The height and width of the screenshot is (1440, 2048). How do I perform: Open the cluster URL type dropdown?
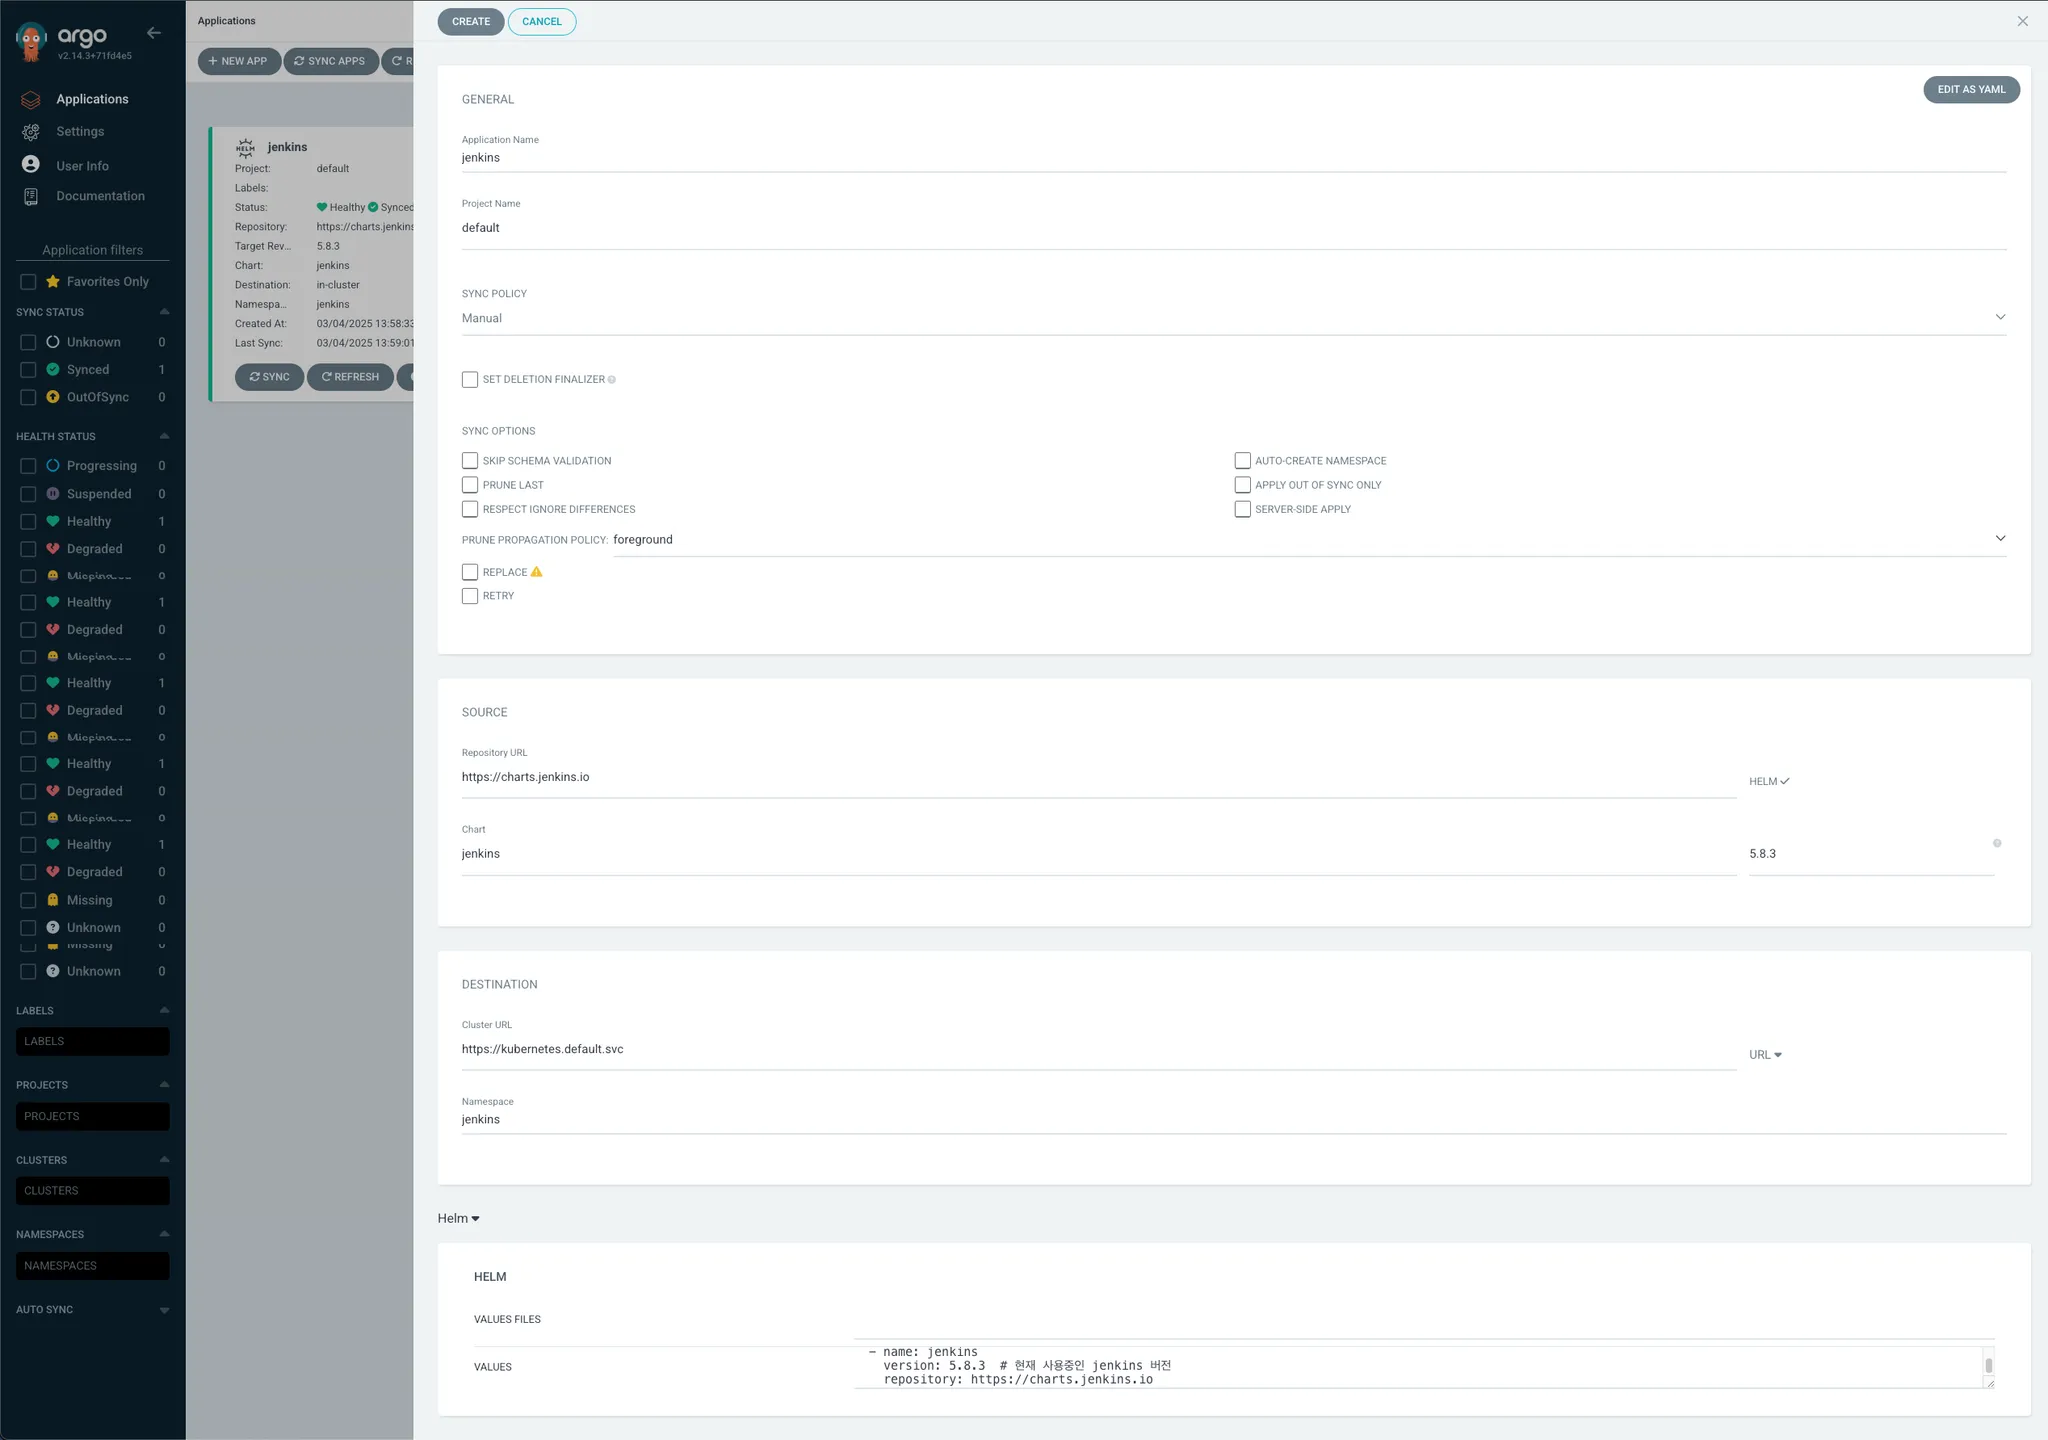tap(1765, 1055)
